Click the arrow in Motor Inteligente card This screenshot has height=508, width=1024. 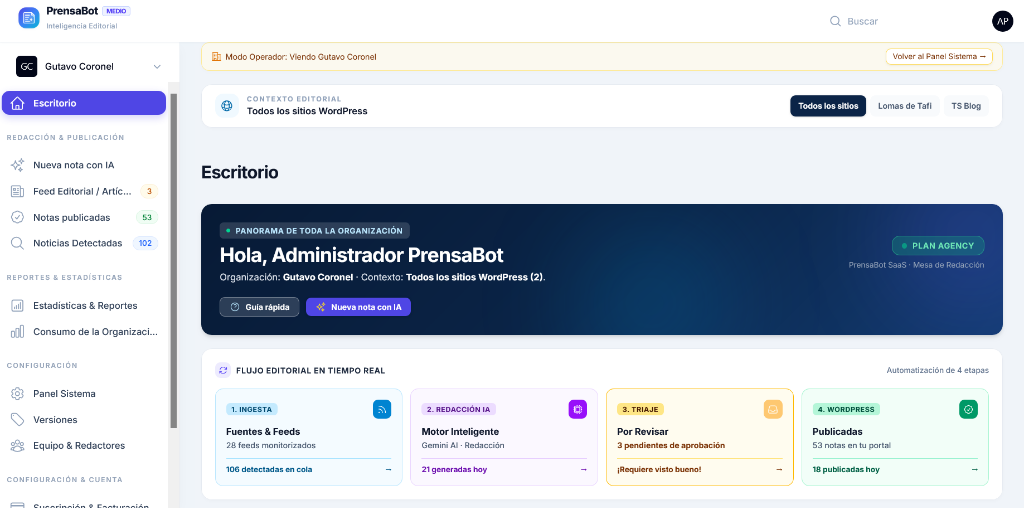tap(583, 469)
